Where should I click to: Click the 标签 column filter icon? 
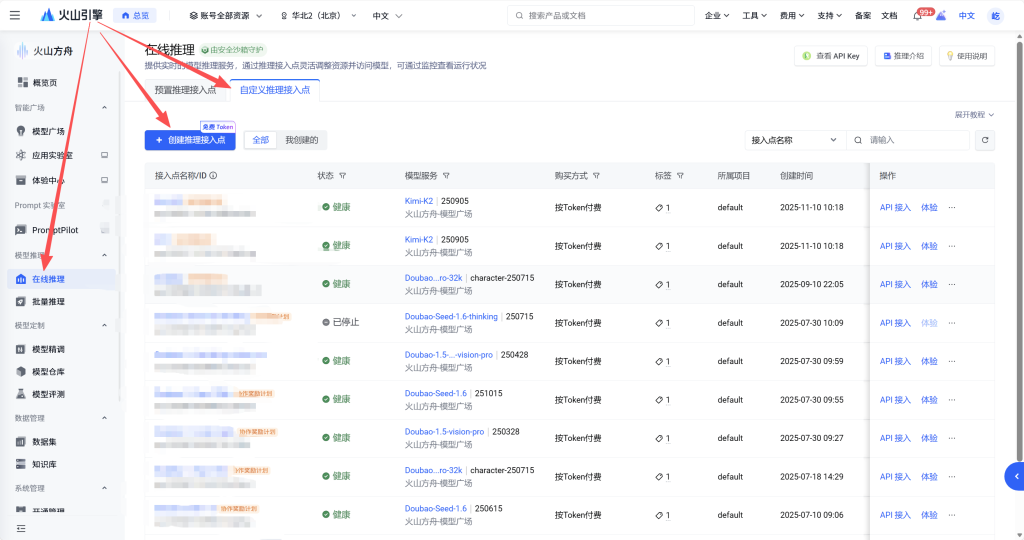click(680, 175)
